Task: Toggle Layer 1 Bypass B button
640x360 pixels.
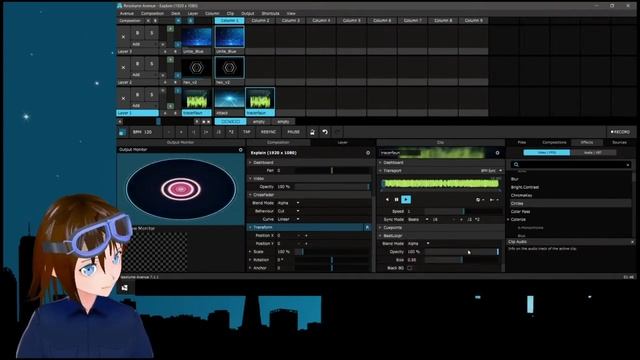Action: pos(137,94)
